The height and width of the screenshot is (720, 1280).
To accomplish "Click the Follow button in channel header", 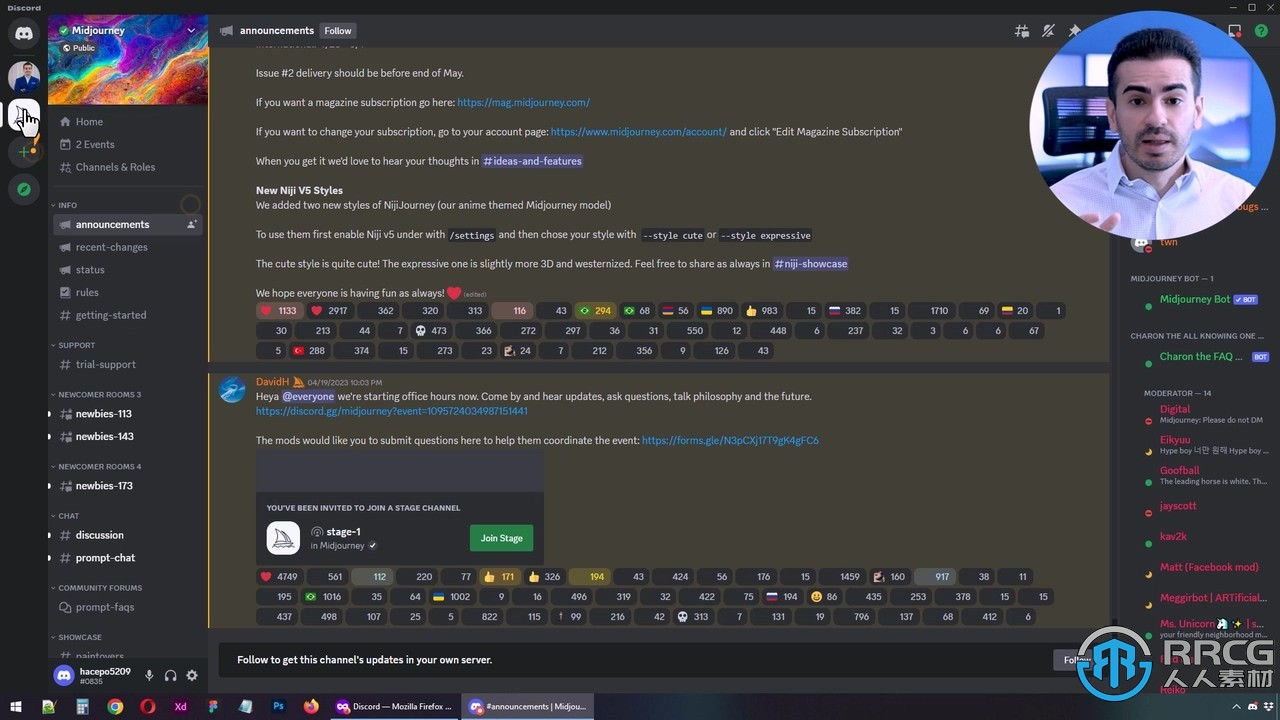I will (338, 31).
